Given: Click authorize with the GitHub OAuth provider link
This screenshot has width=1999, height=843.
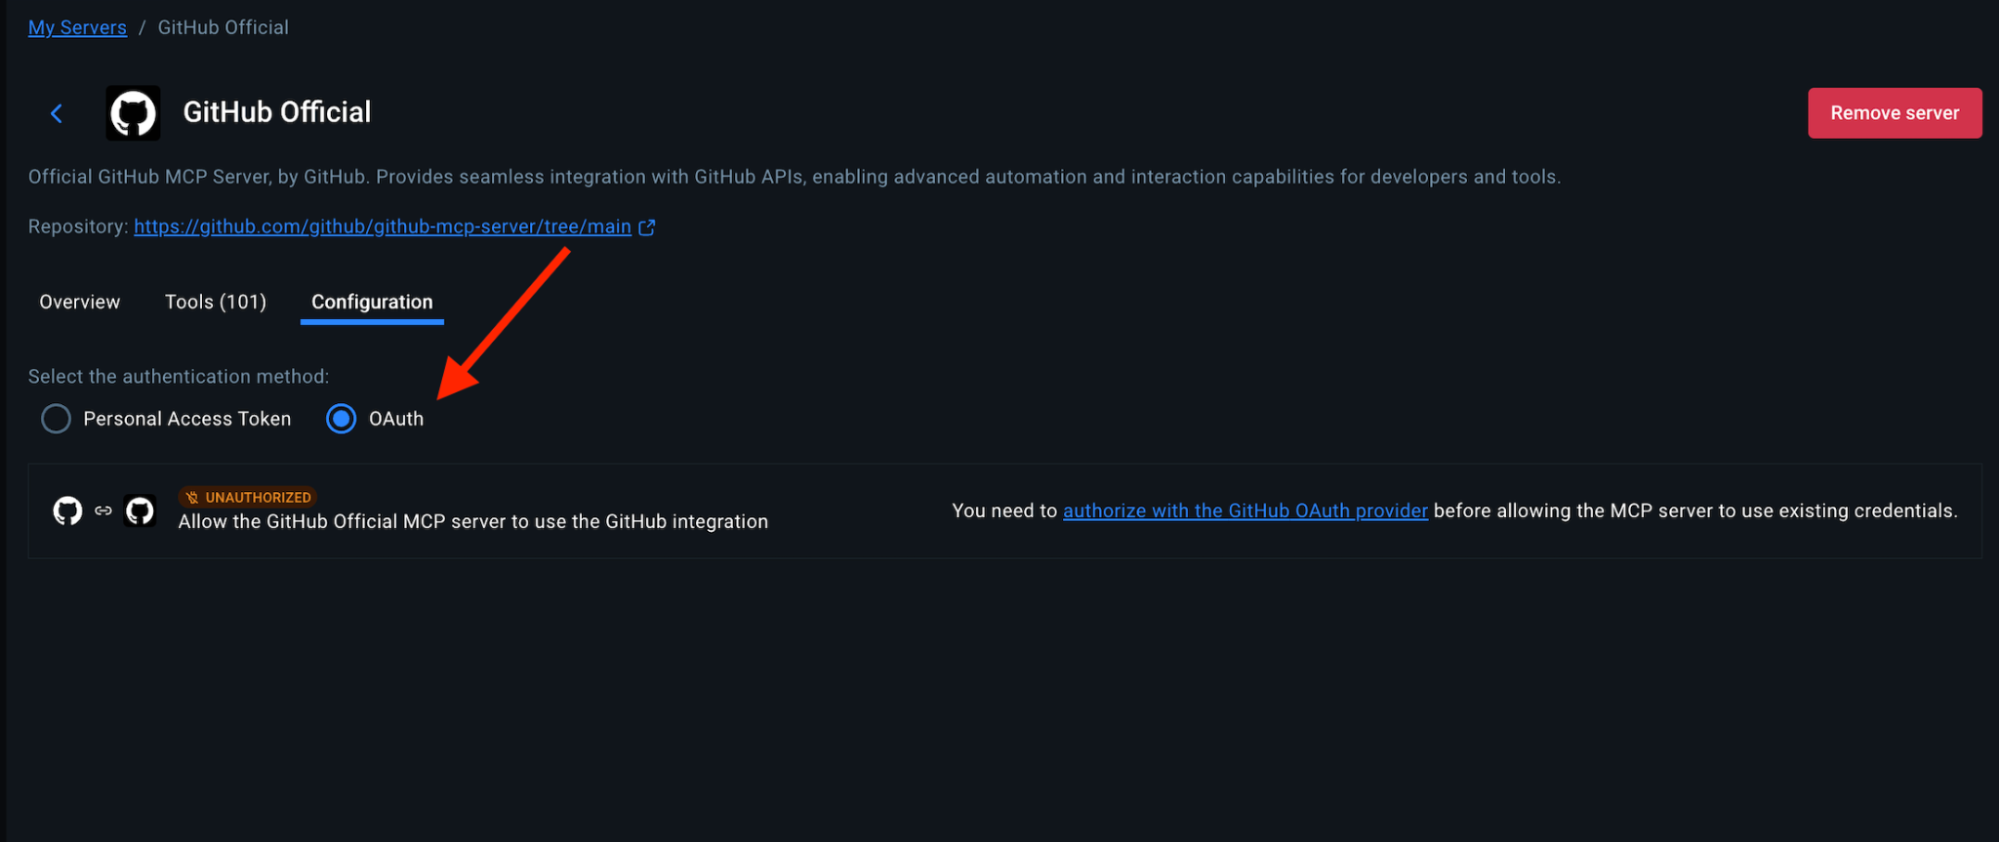Looking at the screenshot, I should [x=1245, y=511].
